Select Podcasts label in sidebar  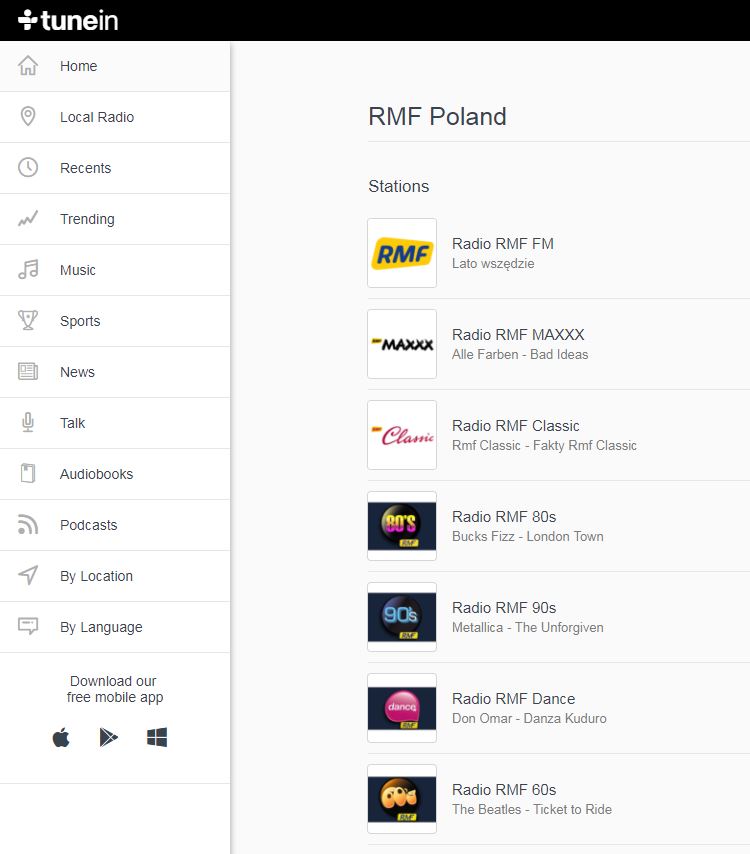pos(88,525)
